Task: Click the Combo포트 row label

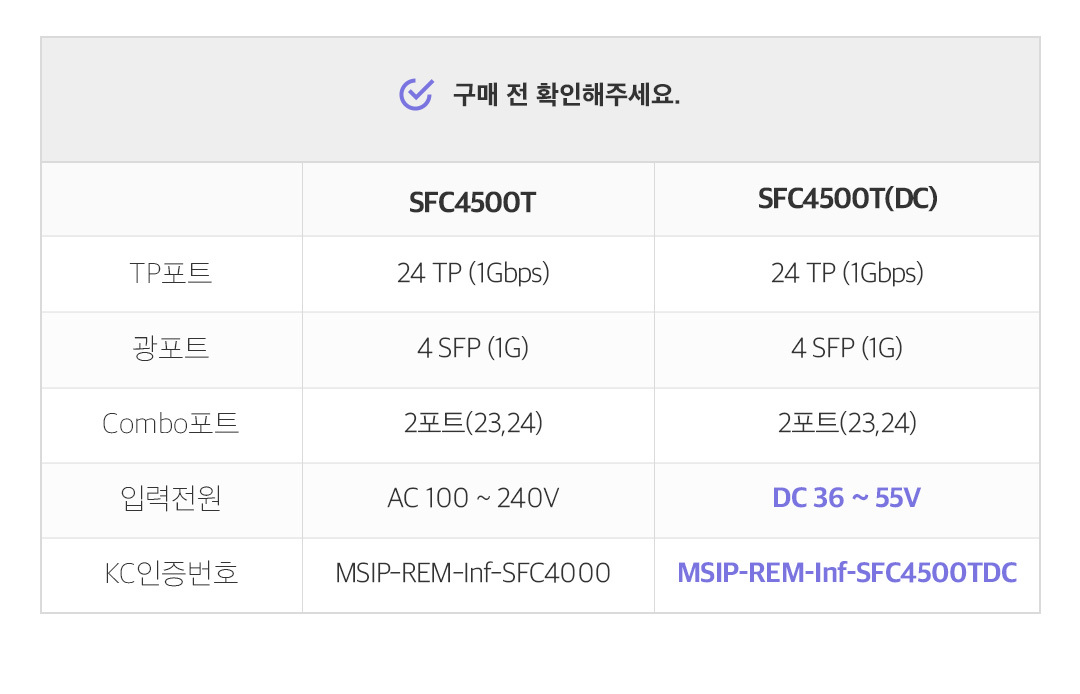Action: point(171,424)
